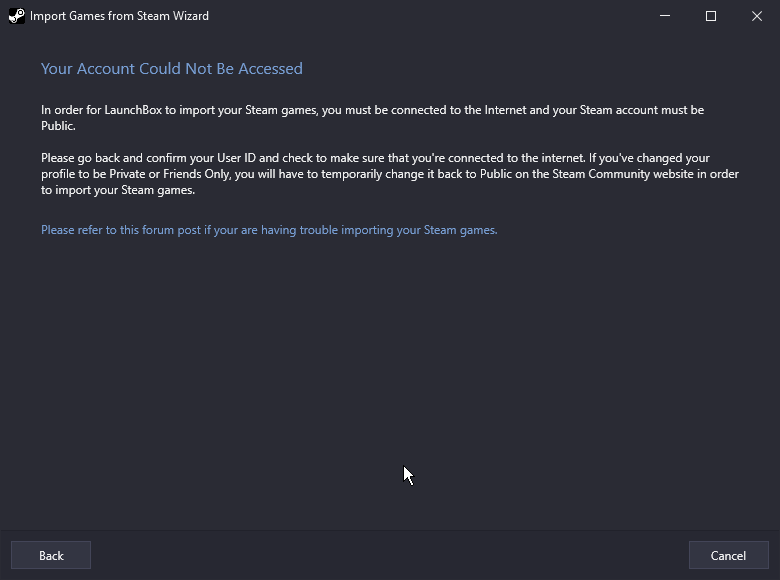Click the 'User ID' text in instructions
The width and height of the screenshot is (780, 580).
click(236, 158)
